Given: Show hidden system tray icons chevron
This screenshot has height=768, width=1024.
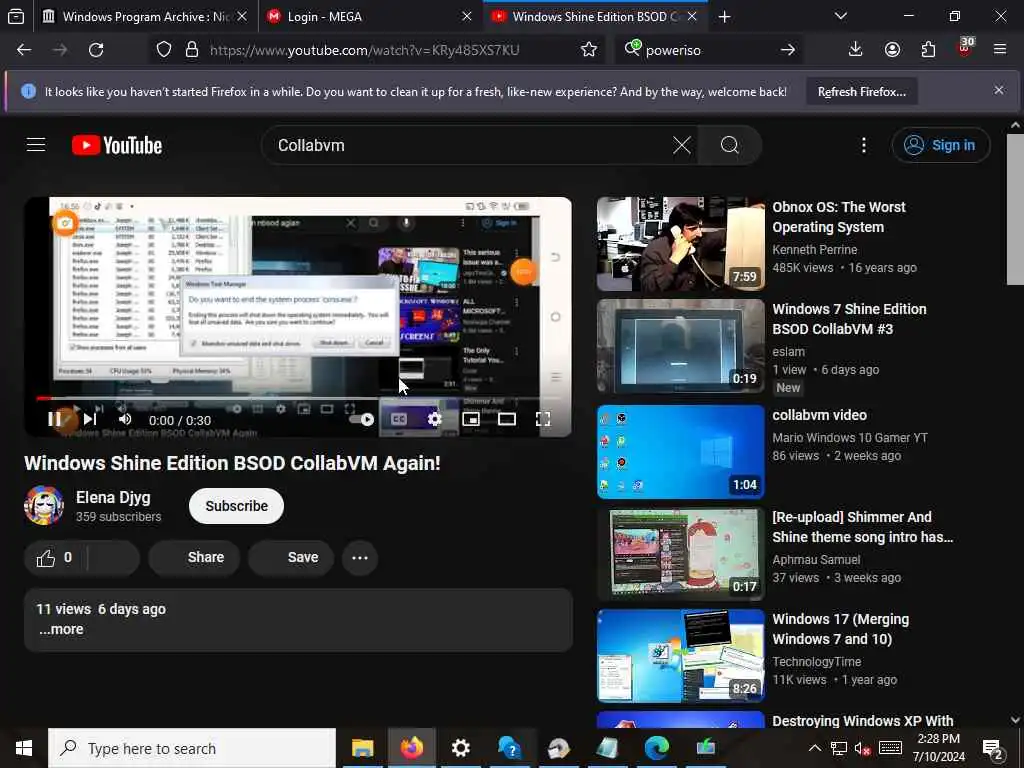Looking at the screenshot, I should point(814,748).
